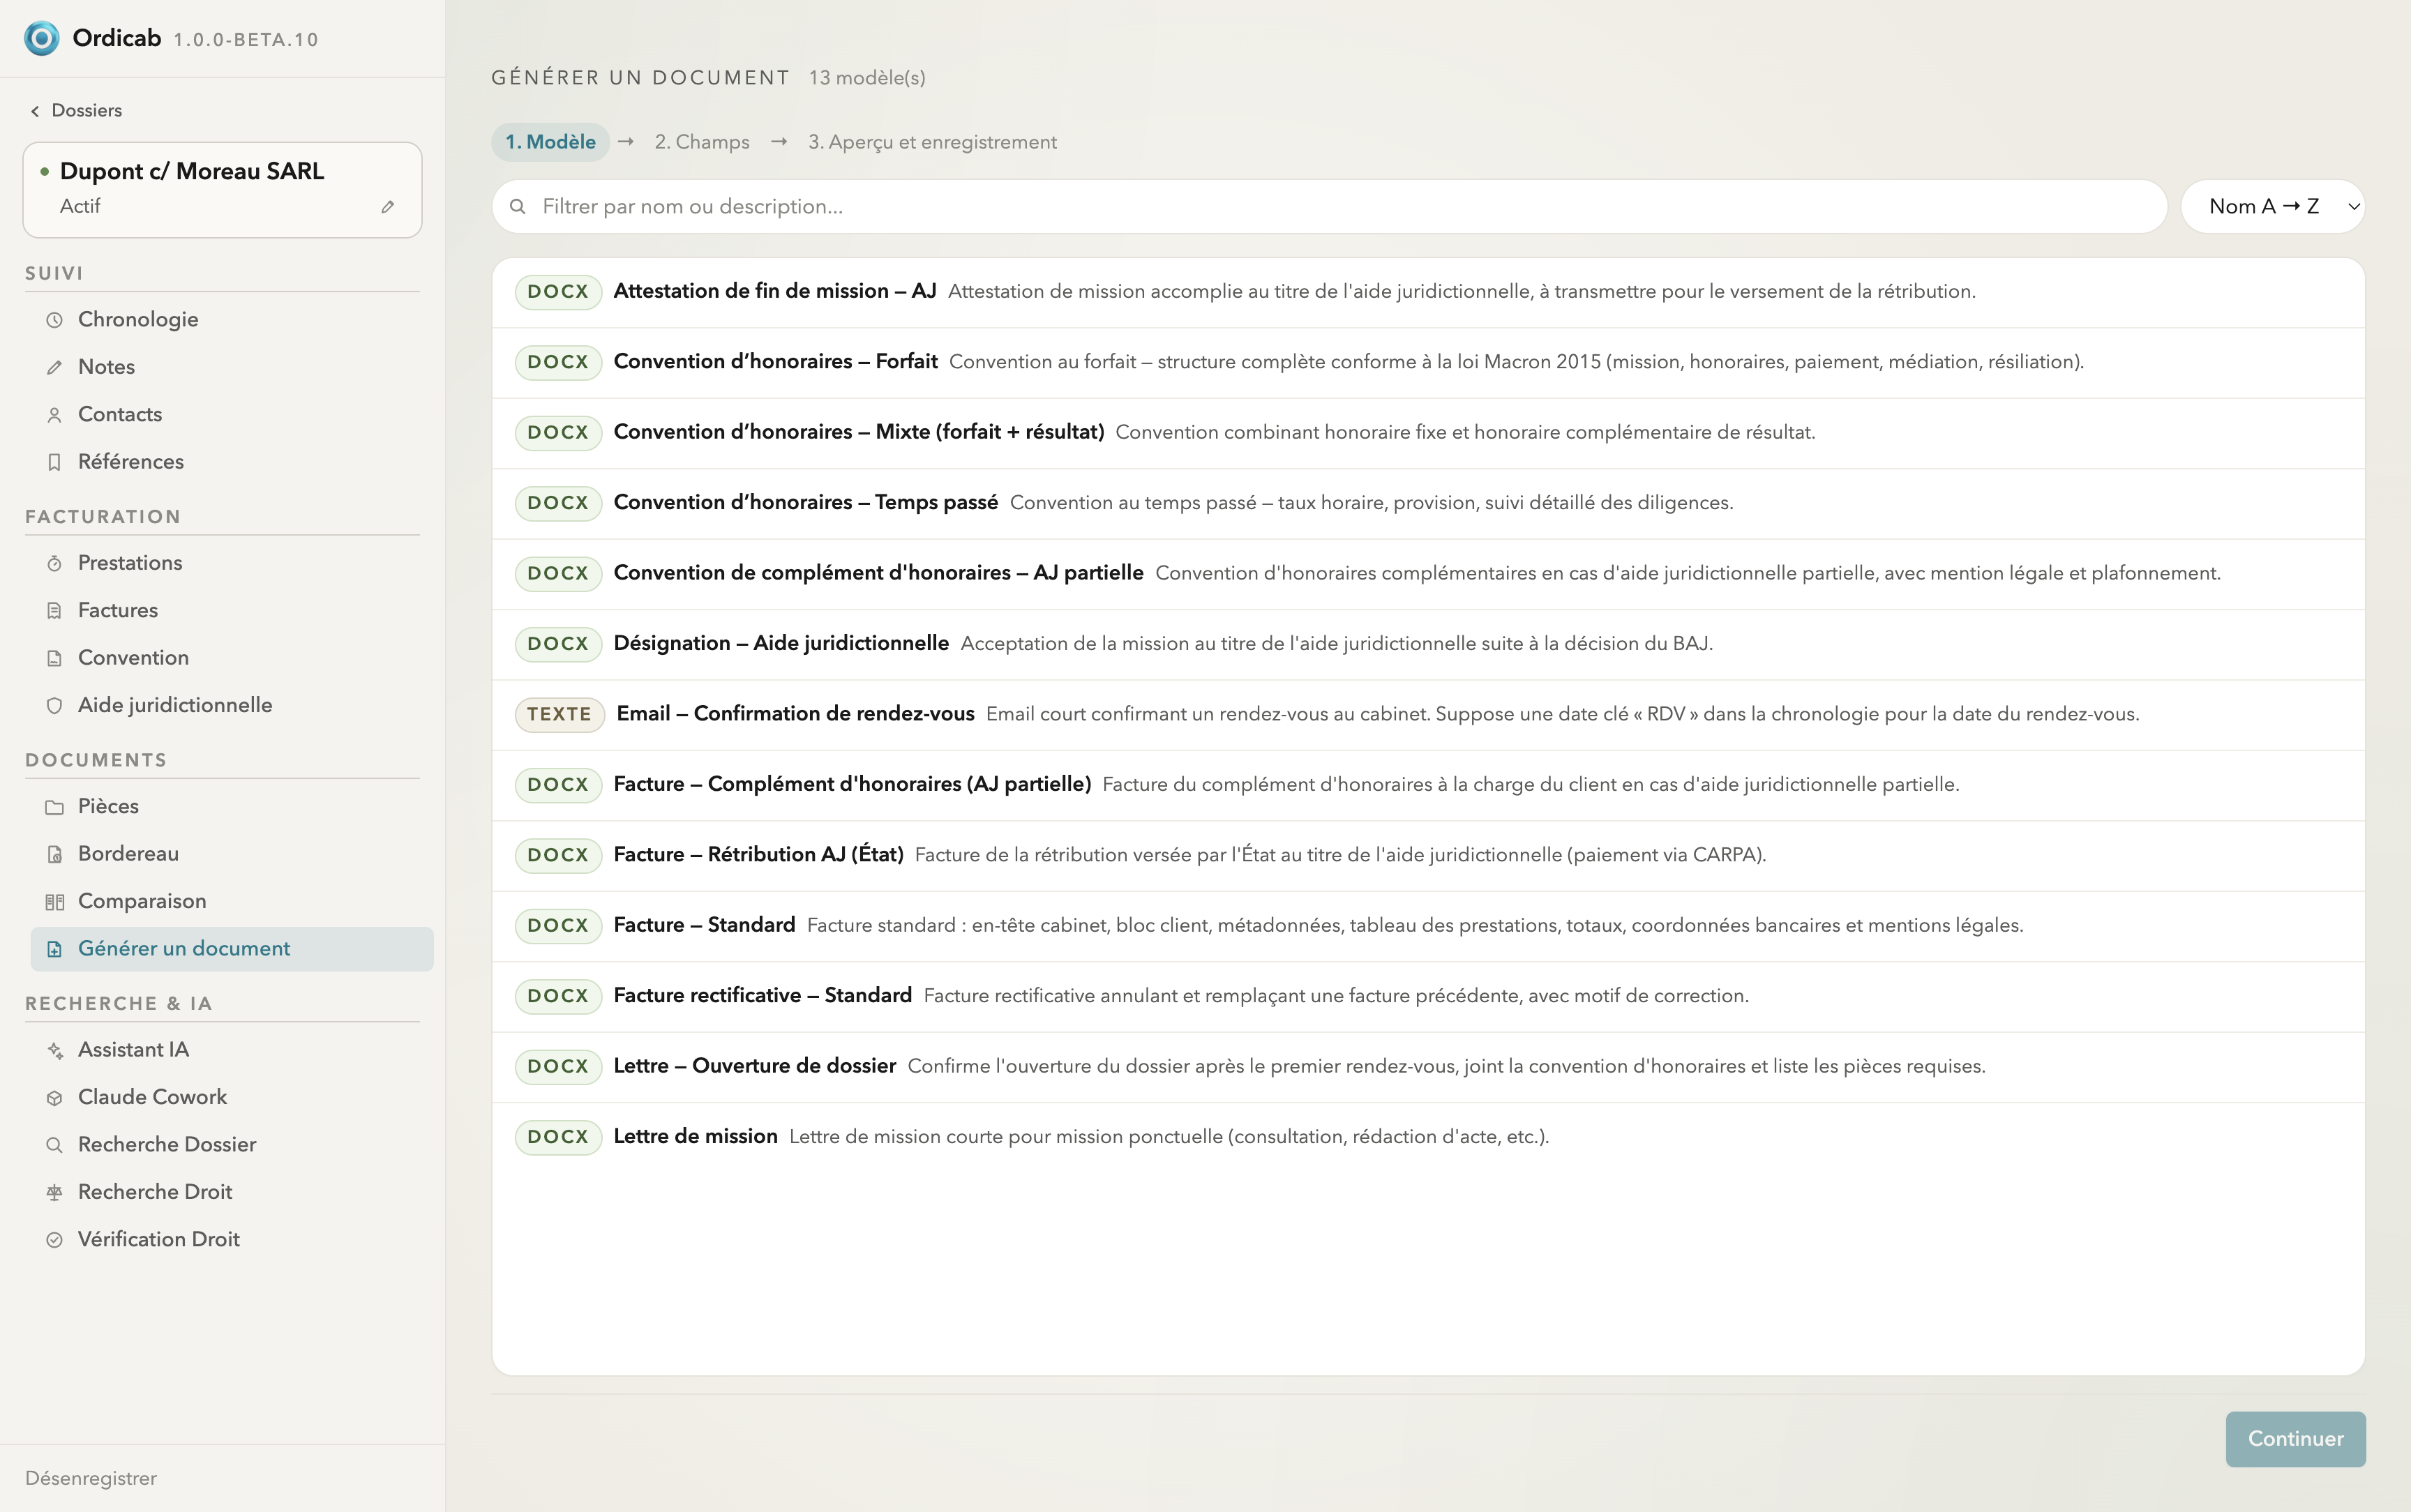The height and width of the screenshot is (1512, 2411).
Task: Click the Assistant IA sparkle icon
Action: tap(55, 1050)
